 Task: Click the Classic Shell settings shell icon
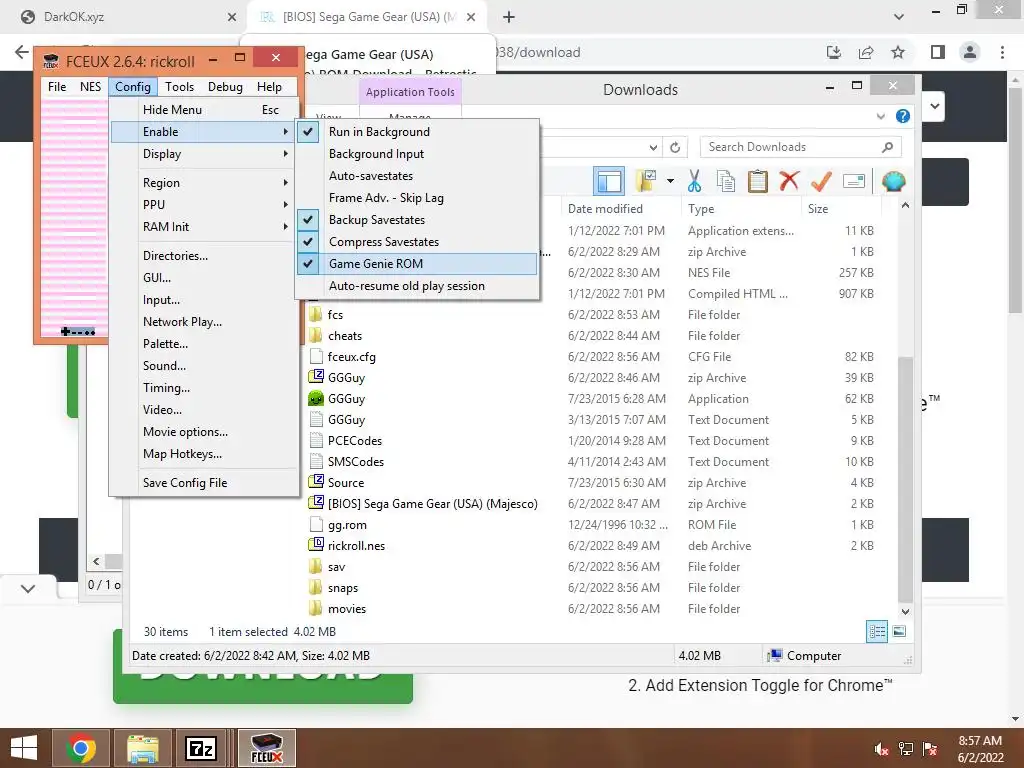(893, 181)
